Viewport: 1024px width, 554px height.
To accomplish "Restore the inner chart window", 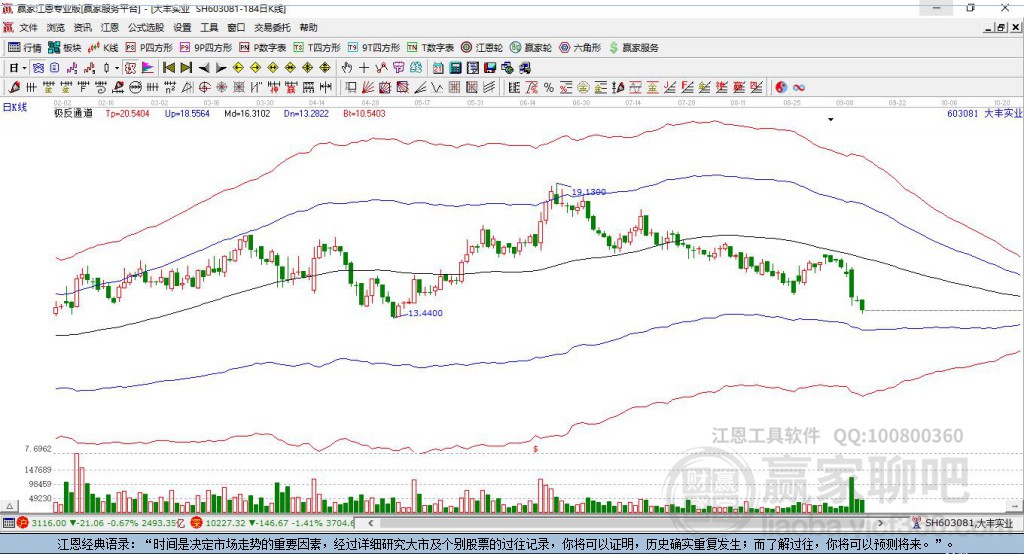I will [x=1002, y=27].
